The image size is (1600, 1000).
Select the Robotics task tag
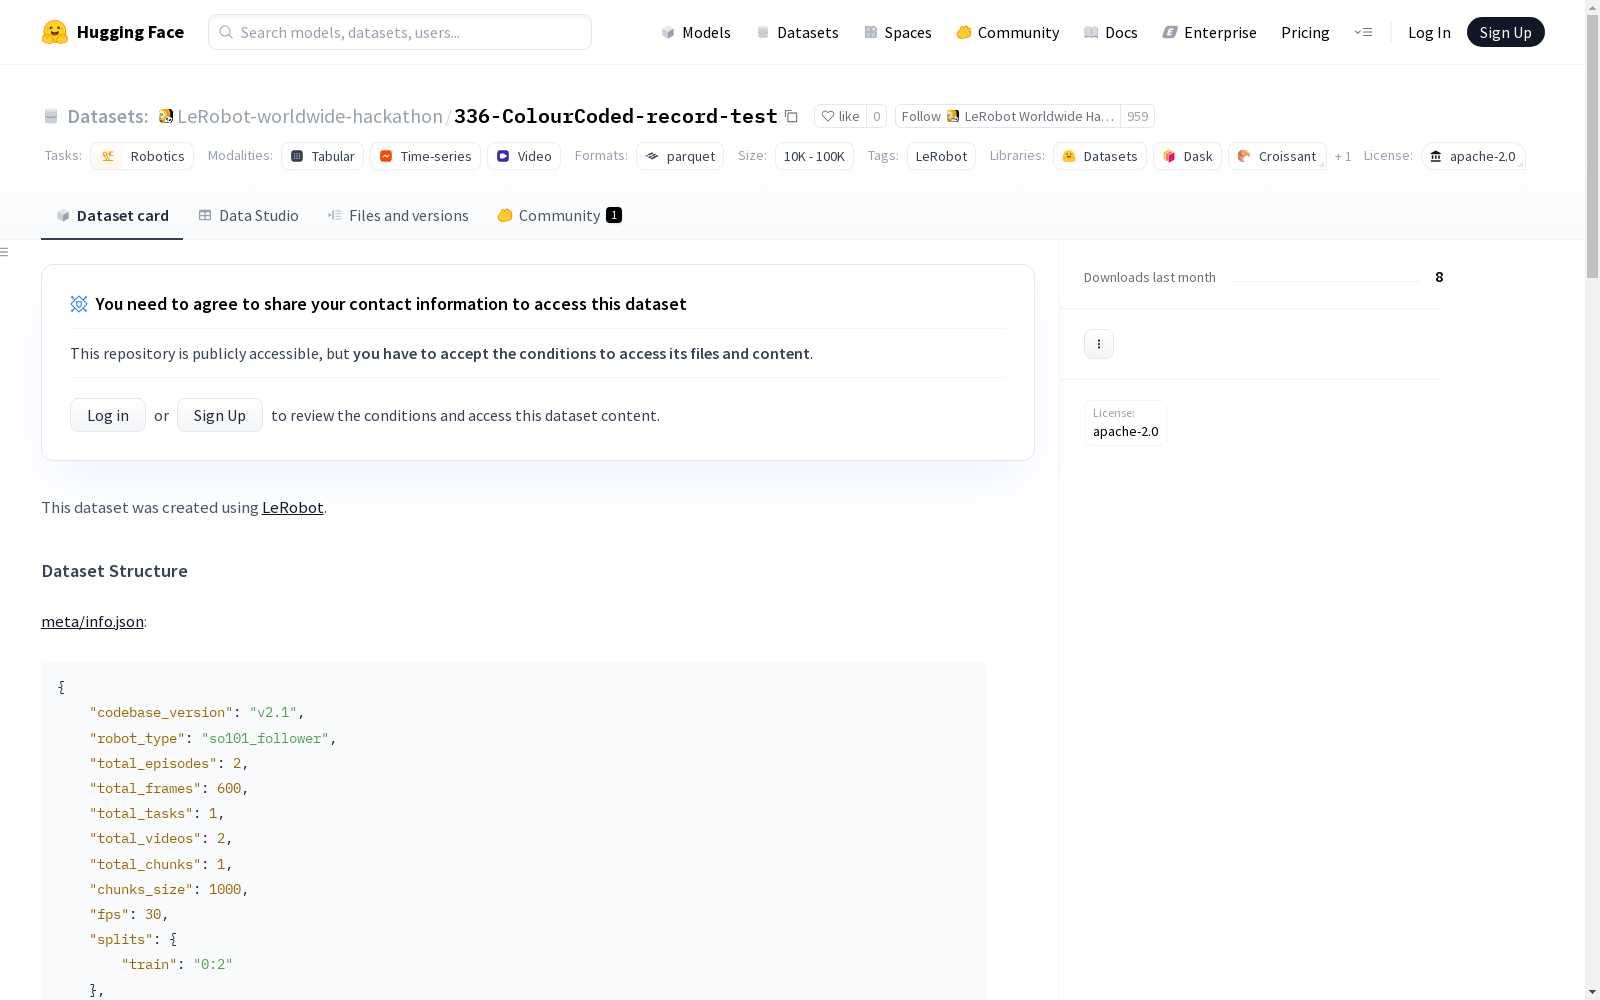pyautogui.click(x=142, y=156)
